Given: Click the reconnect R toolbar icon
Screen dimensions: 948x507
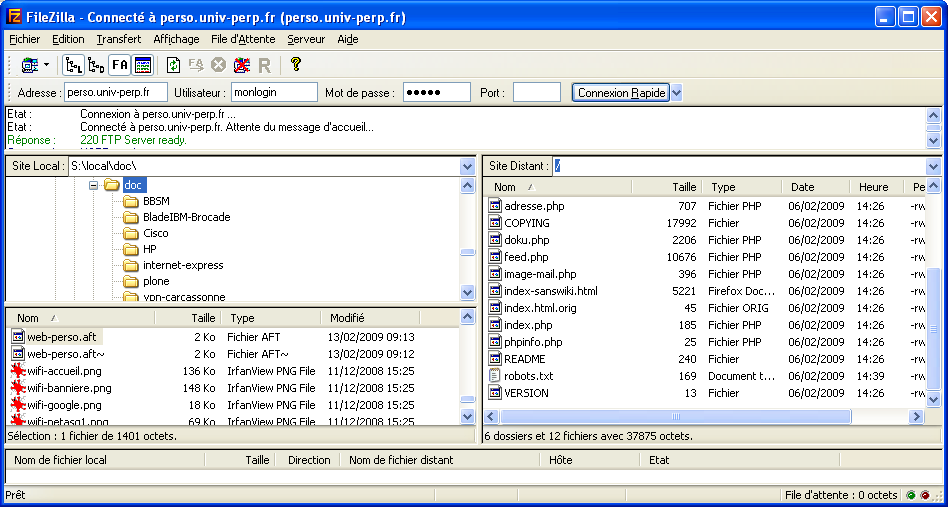Looking at the screenshot, I should 265,65.
